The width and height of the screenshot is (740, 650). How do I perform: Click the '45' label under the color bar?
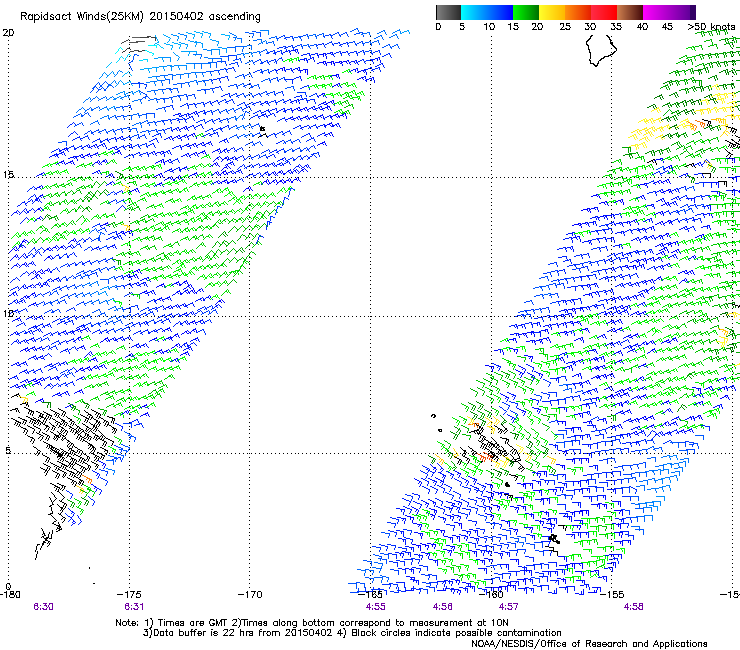(x=667, y=27)
